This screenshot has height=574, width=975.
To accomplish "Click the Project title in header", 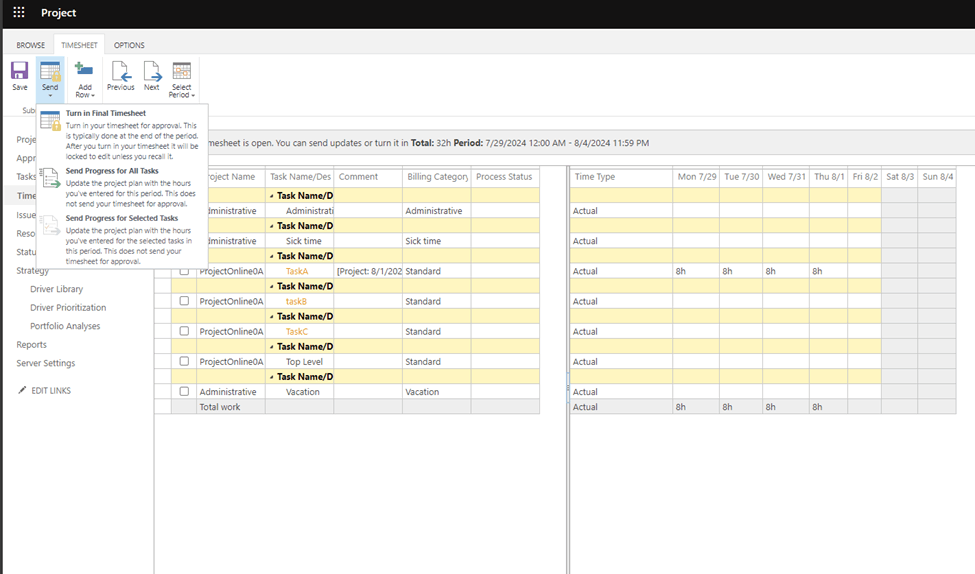I will click(x=58, y=12).
